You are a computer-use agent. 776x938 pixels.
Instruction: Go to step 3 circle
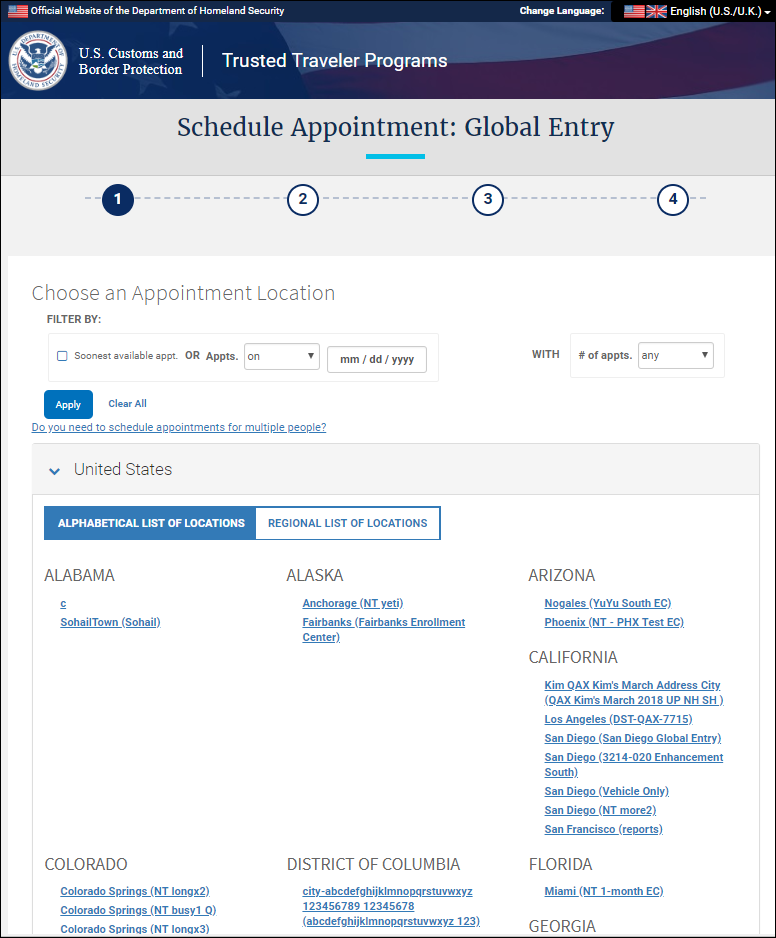tap(488, 199)
